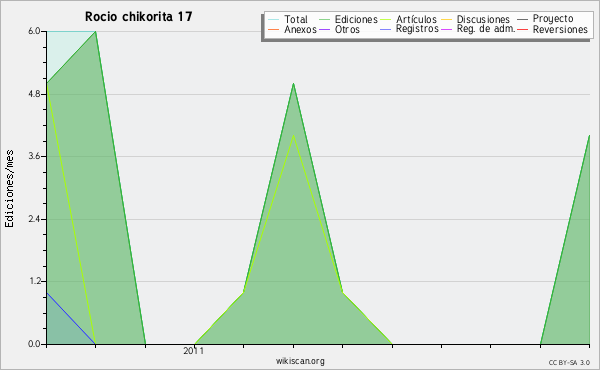The image size is (600, 370).
Task: Click the chart title 'Rocio chikorita 17'
Action: 139,17
